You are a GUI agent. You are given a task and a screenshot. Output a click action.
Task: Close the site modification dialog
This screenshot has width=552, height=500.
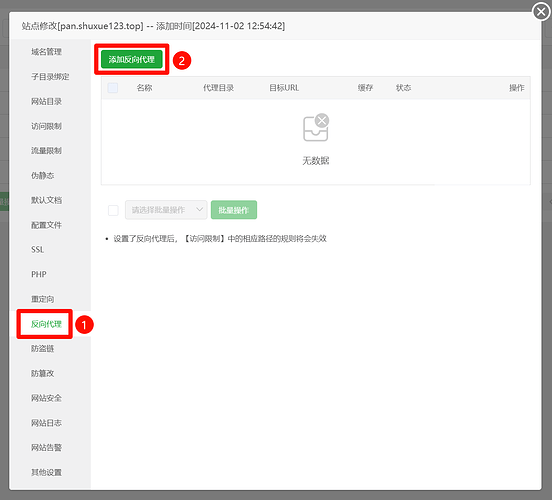[x=541, y=12]
